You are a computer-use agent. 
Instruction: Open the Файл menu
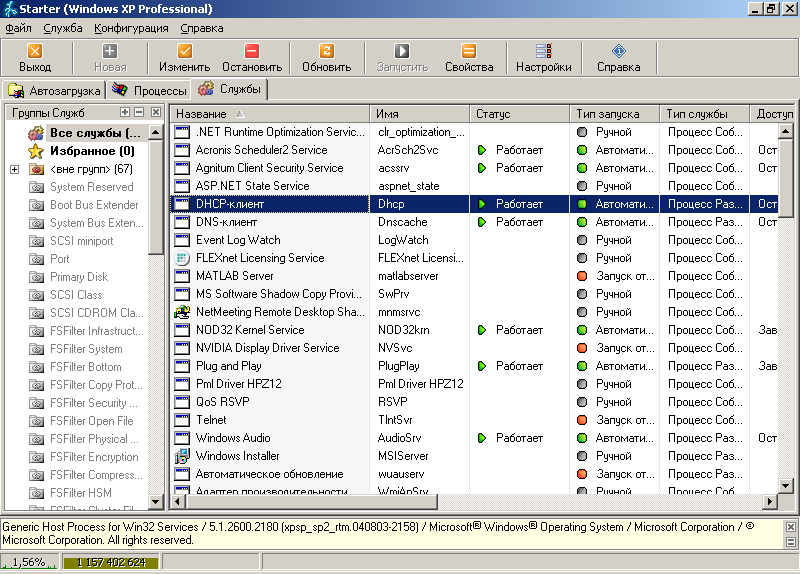tap(18, 28)
